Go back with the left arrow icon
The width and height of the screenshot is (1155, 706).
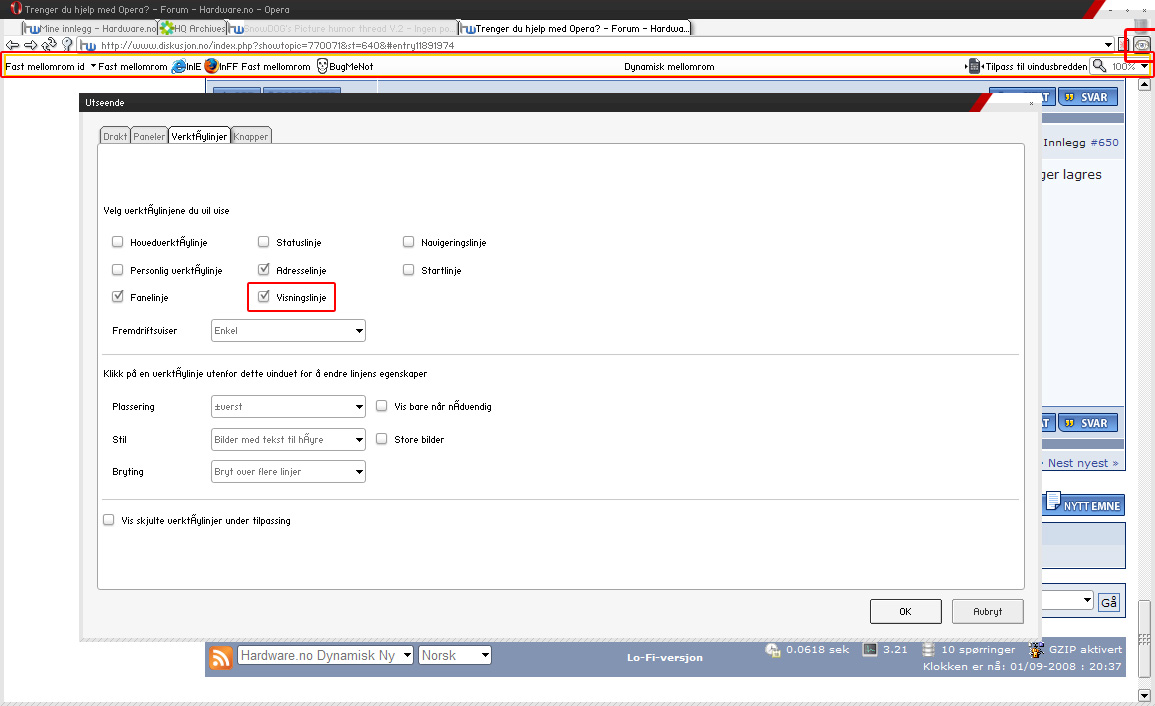(13, 45)
